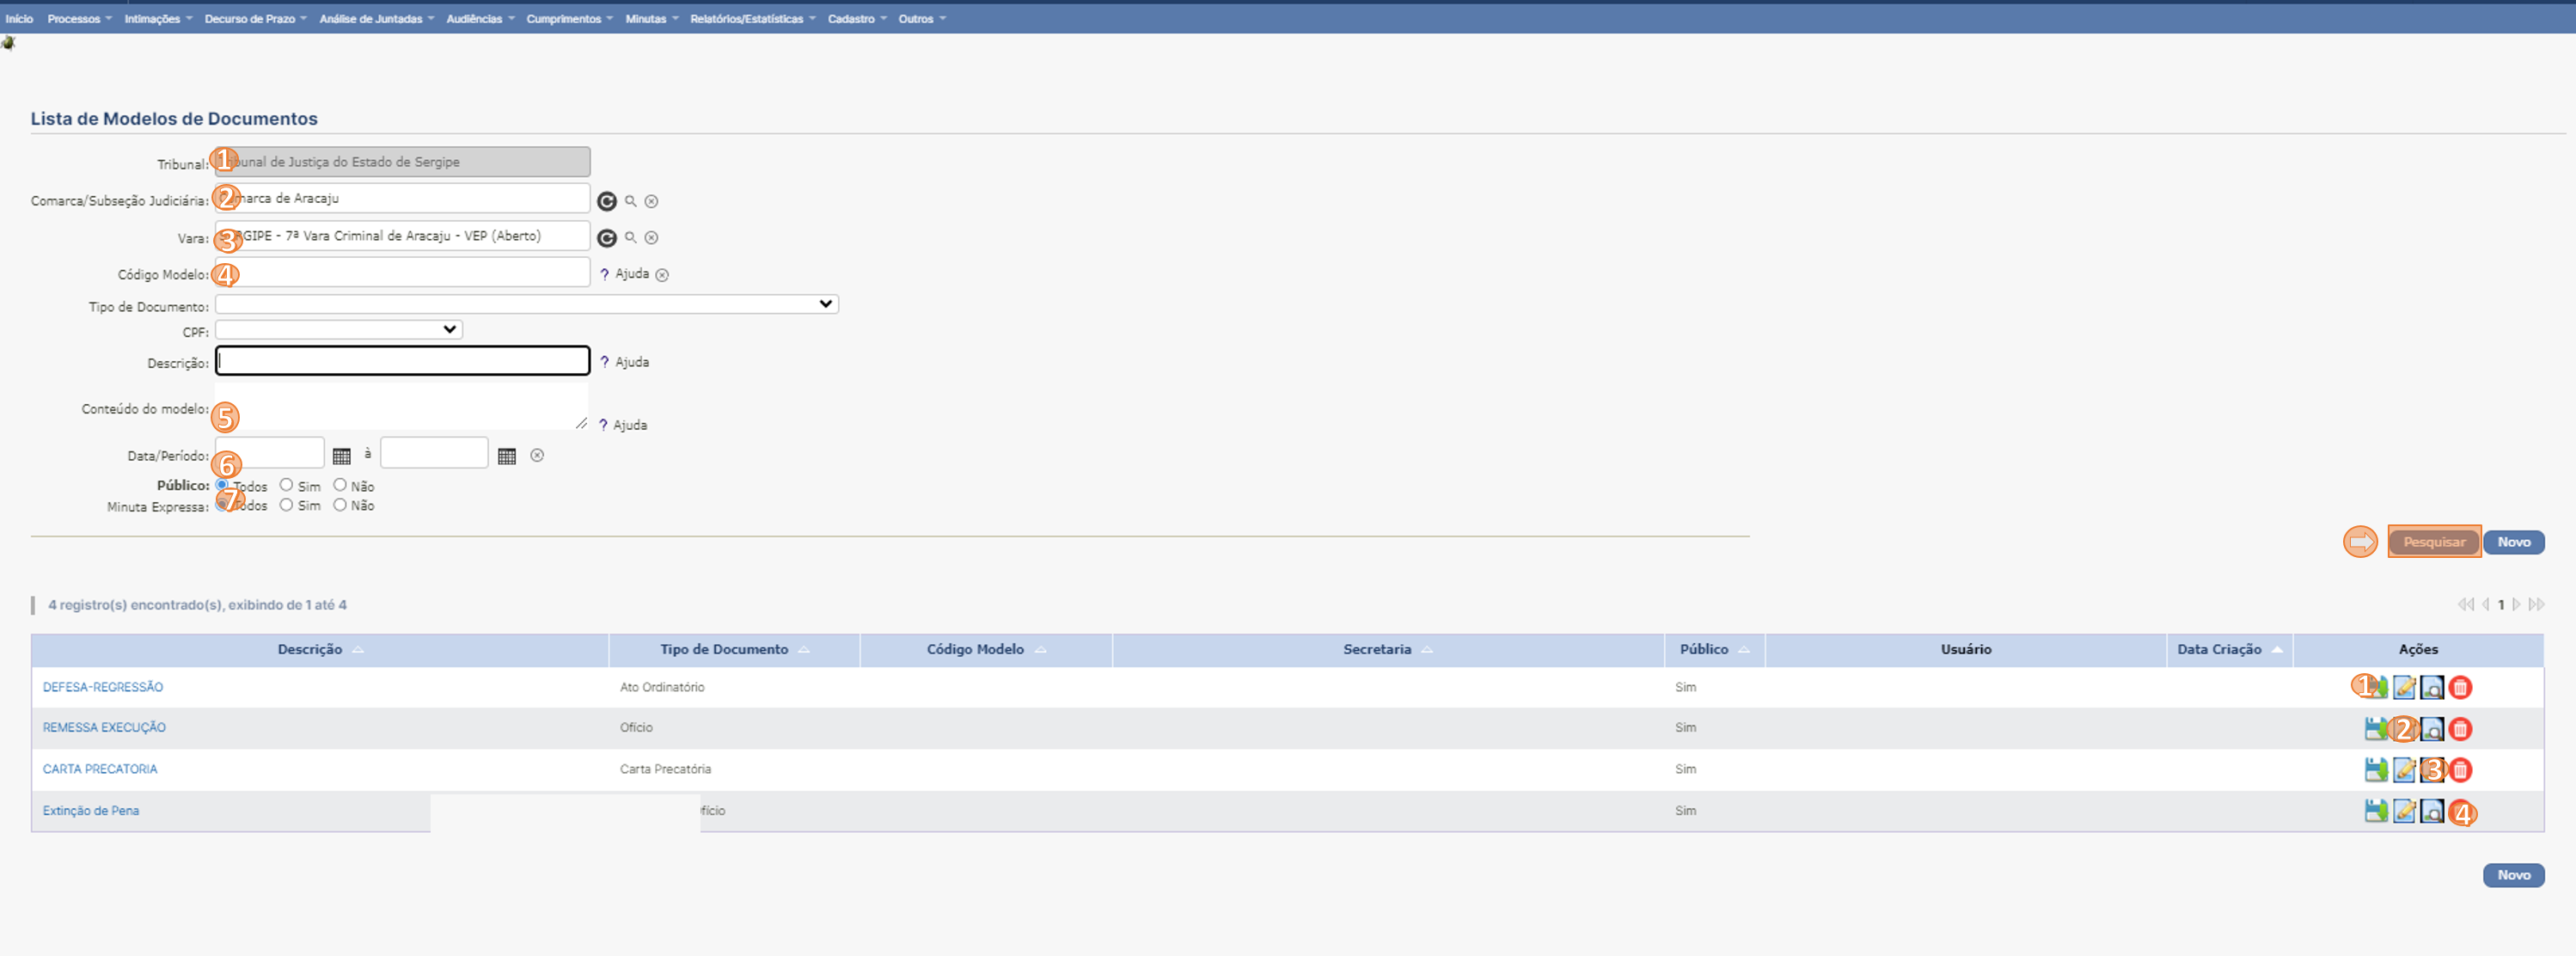Screen dimensions: 2576x956
Task: Edit the Extinção de Pena model
Action: tap(2404, 810)
